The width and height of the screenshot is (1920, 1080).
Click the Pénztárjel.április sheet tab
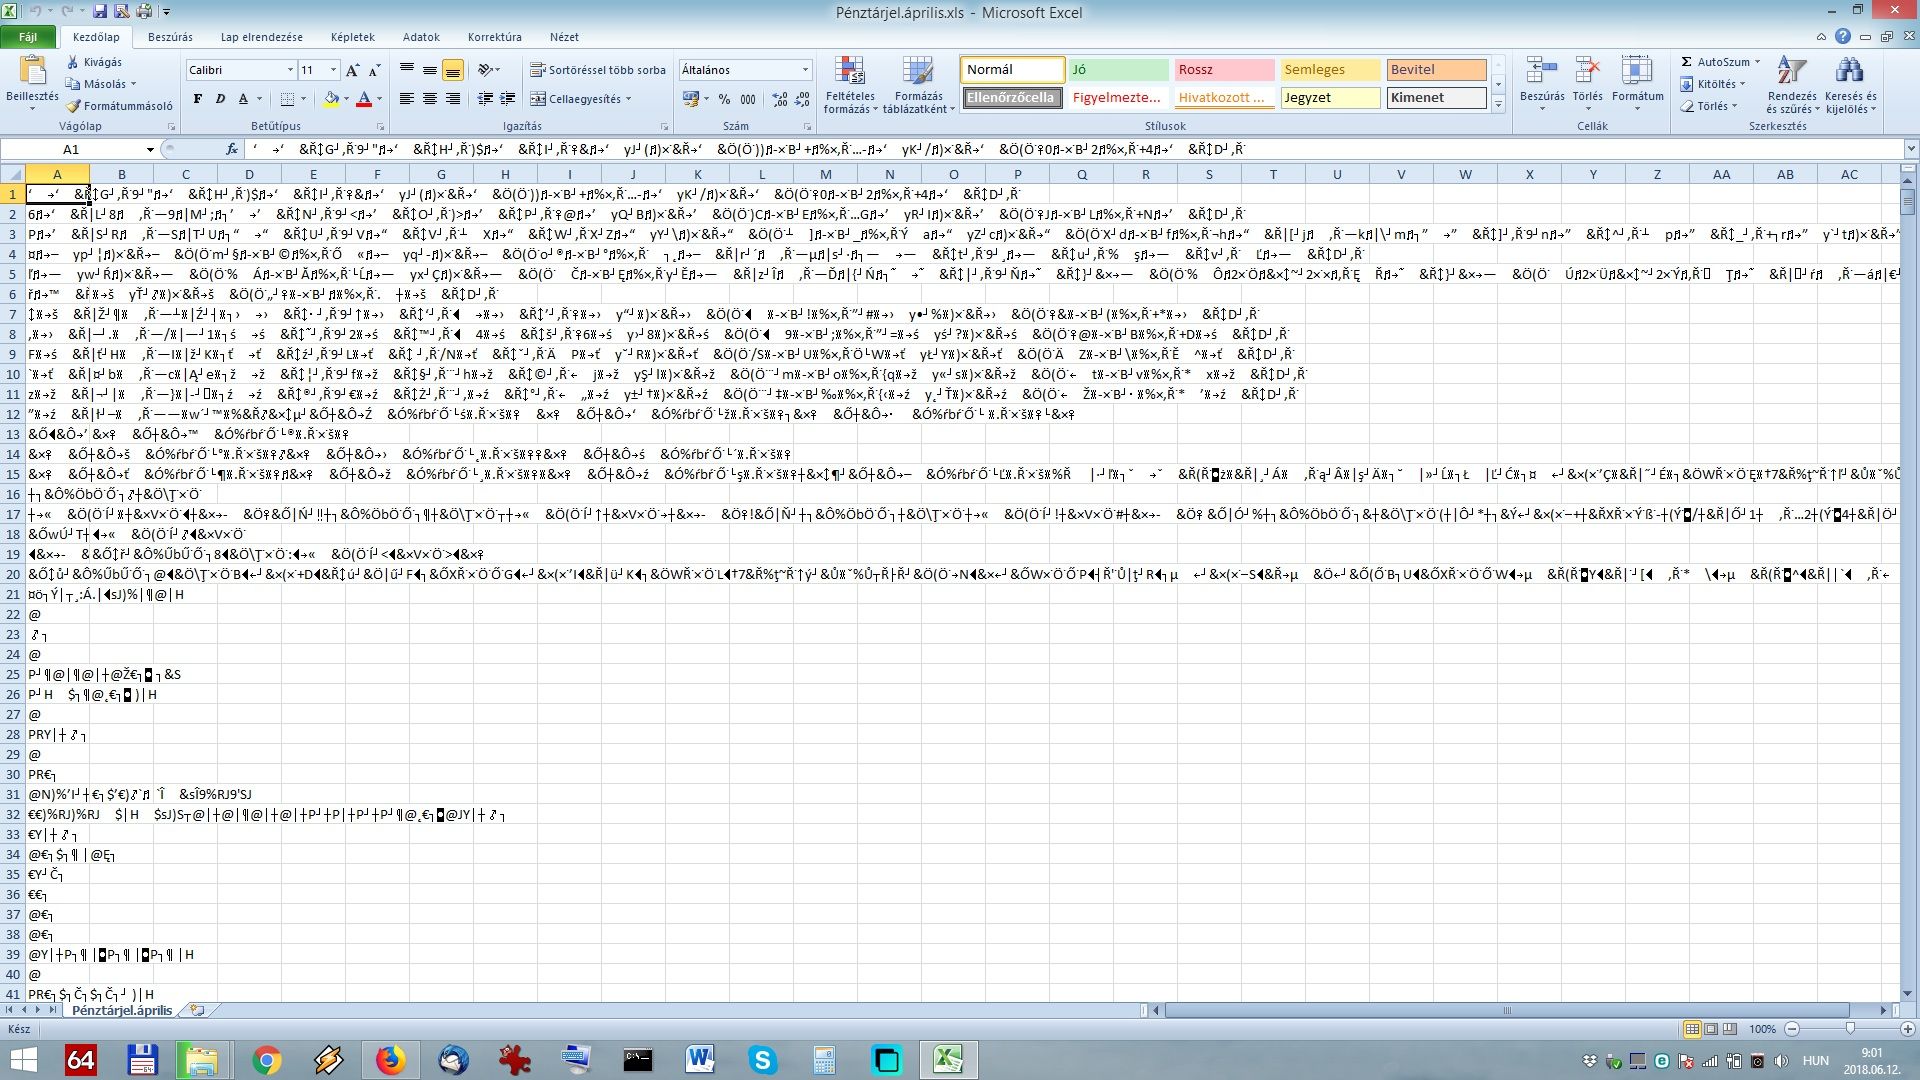pos(121,1010)
